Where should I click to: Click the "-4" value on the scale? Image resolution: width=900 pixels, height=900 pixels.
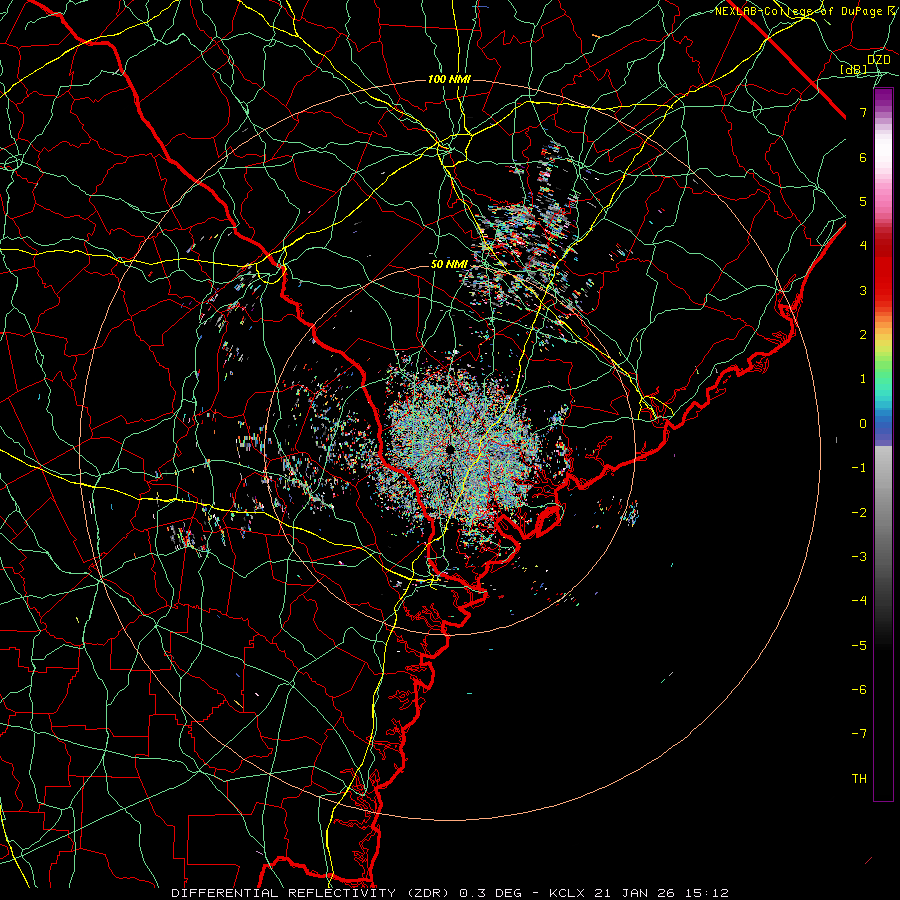tap(859, 600)
